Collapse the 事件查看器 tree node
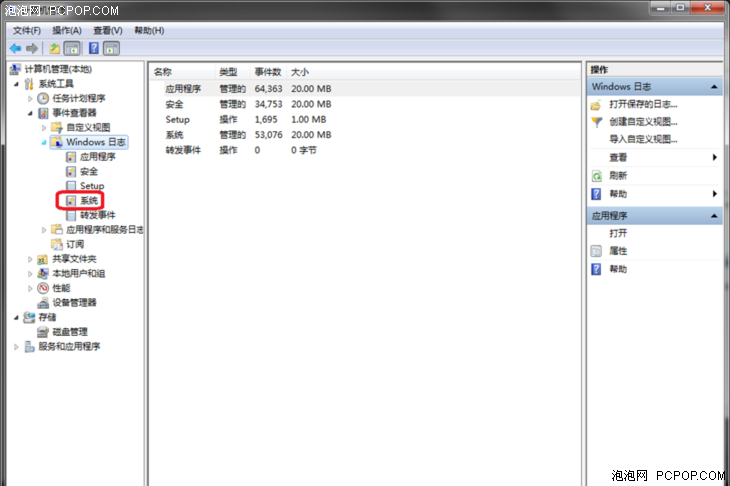Screen dimensions: 730x486 pos(30,113)
